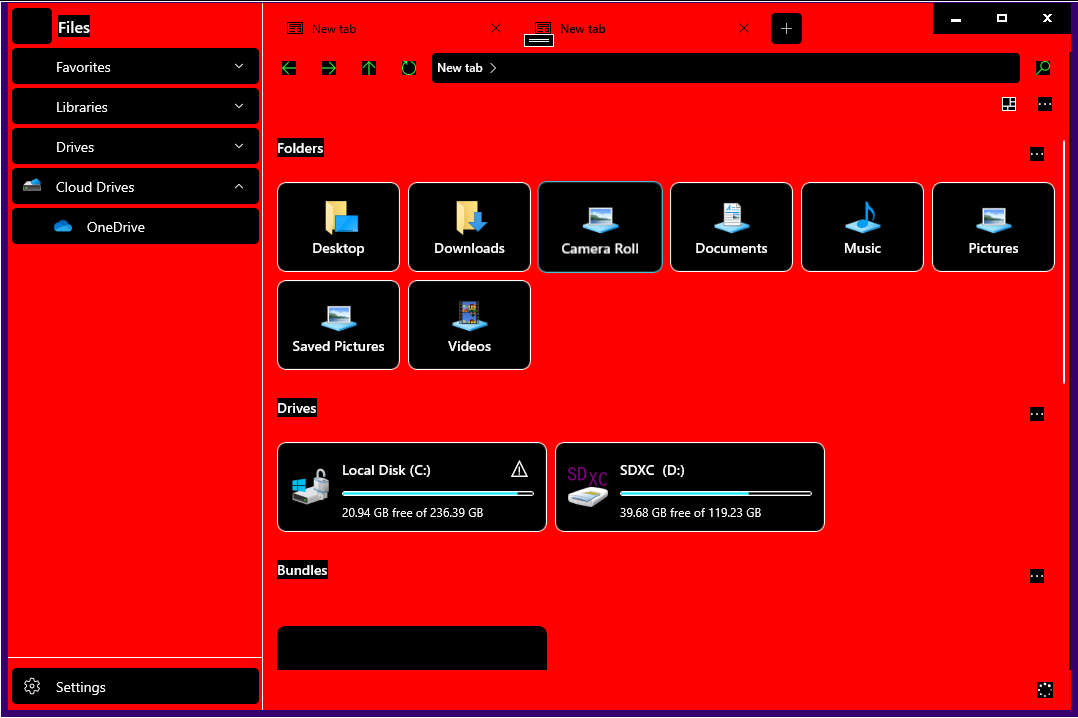Click the dotted circle icon at bottom right

pyautogui.click(x=1044, y=690)
